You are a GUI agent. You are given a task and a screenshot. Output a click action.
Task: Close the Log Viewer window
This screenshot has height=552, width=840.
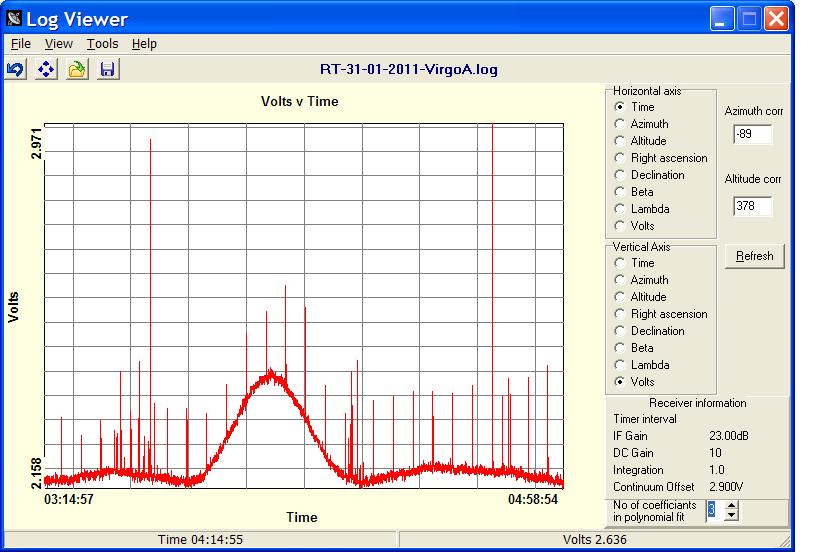click(x=776, y=19)
